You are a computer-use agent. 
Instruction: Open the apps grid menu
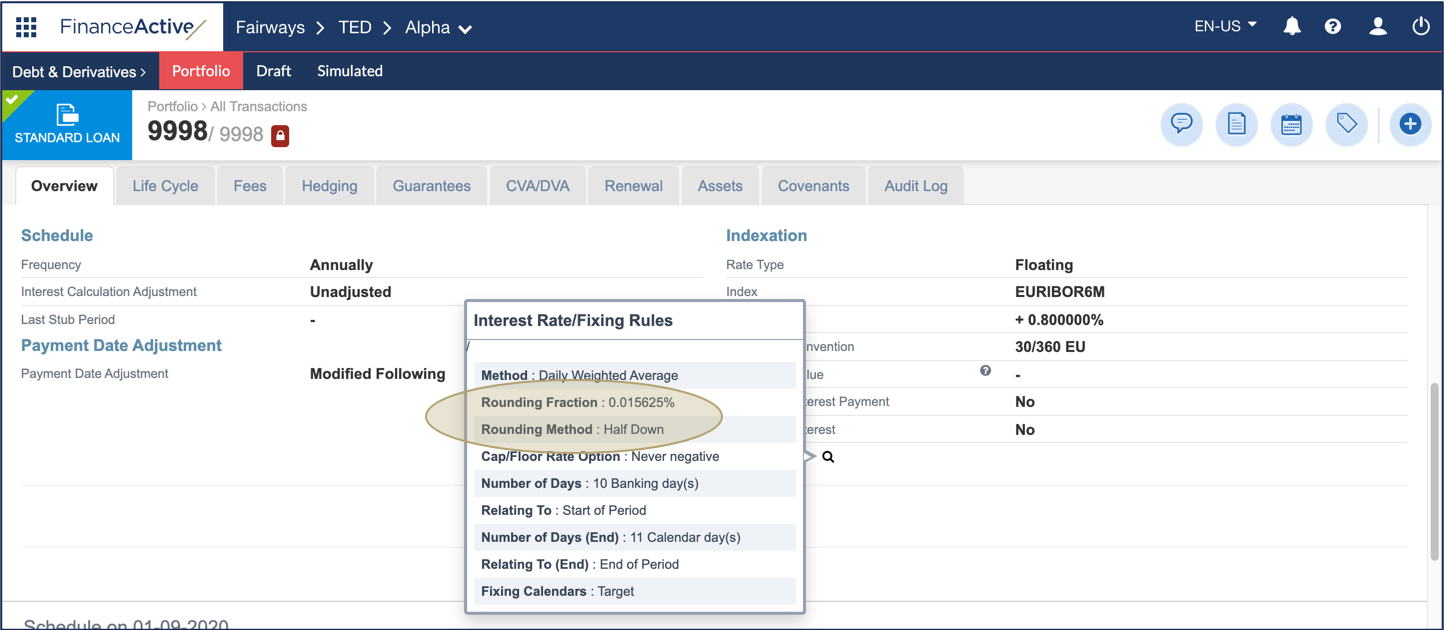tap(26, 27)
